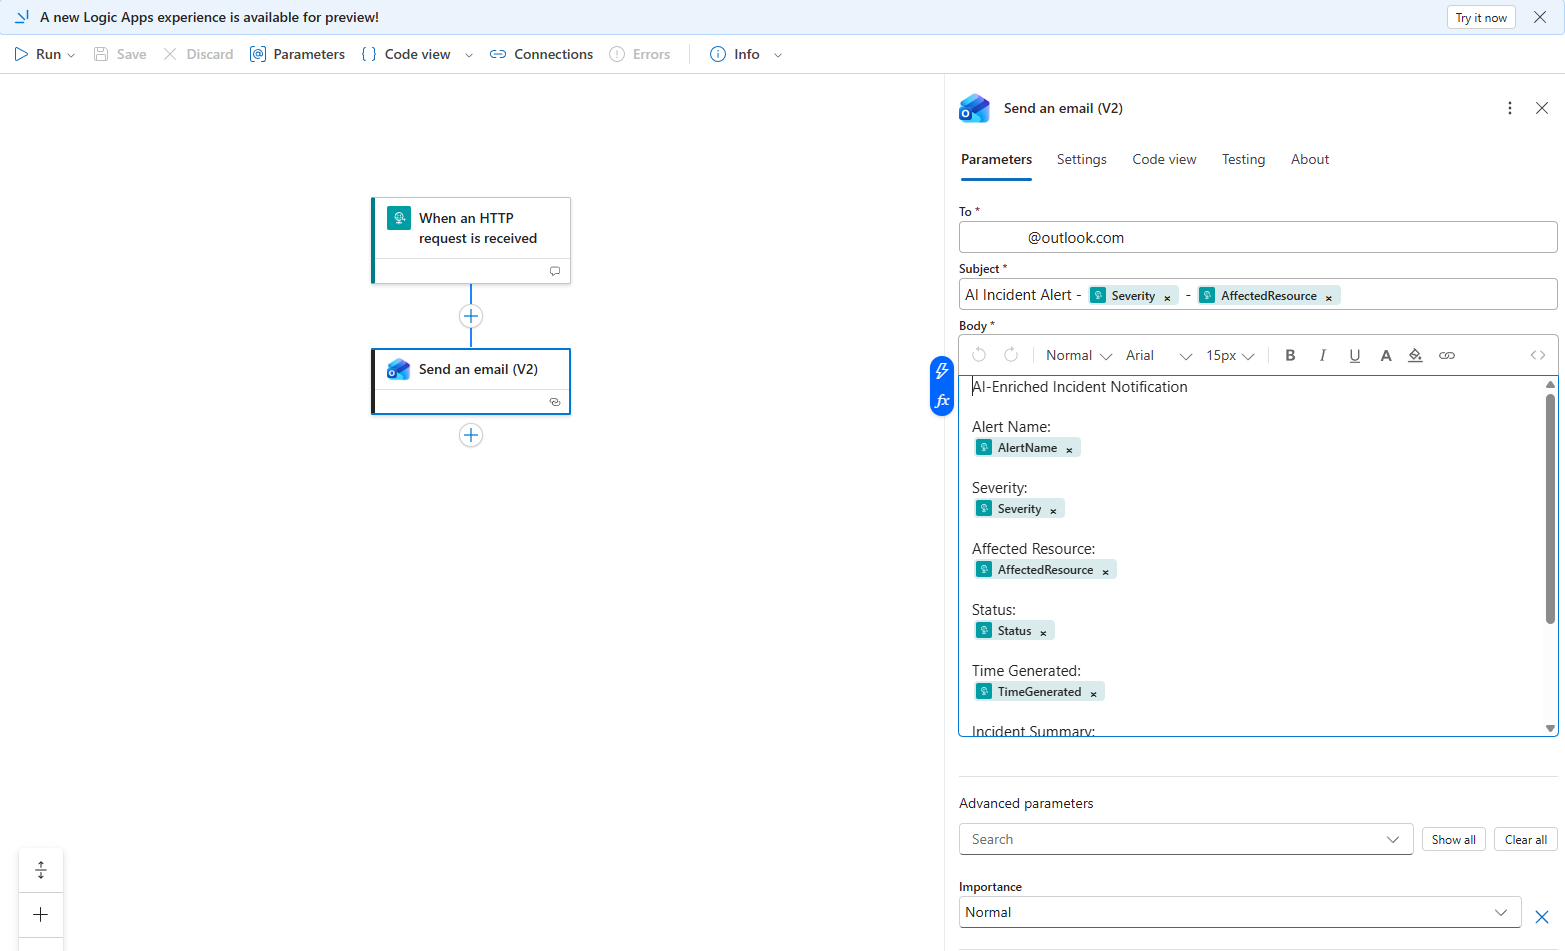Switch to the Settings tab
This screenshot has height=951, width=1565.
point(1082,159)
